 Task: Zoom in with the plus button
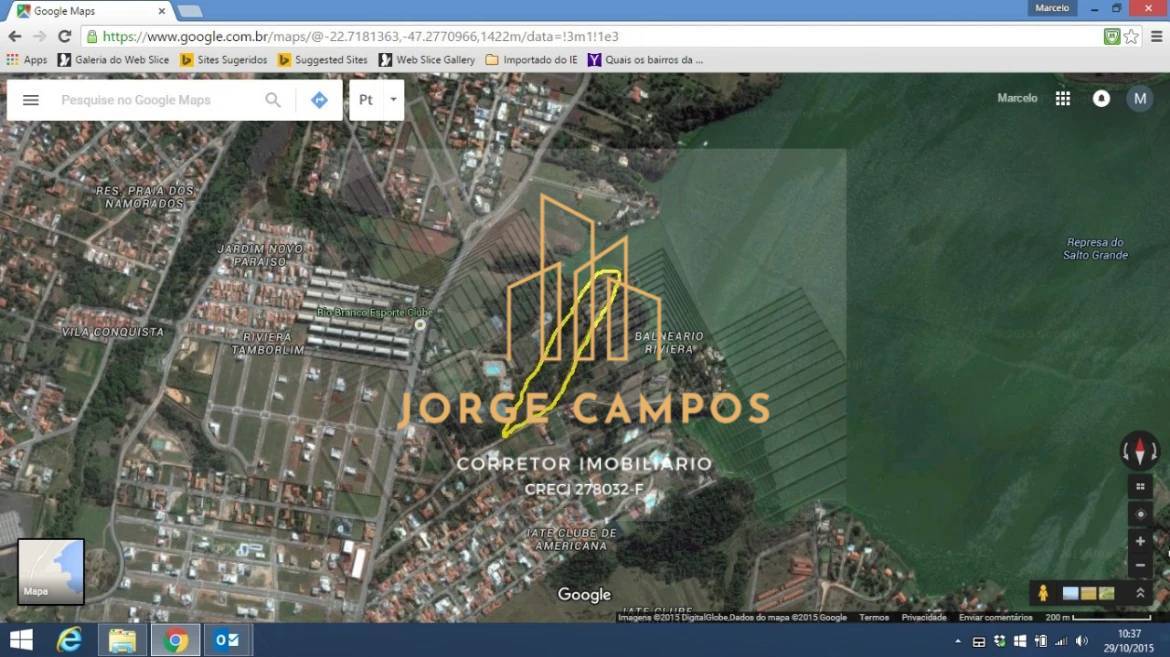pyautogui.click(x=1140, y=541)
